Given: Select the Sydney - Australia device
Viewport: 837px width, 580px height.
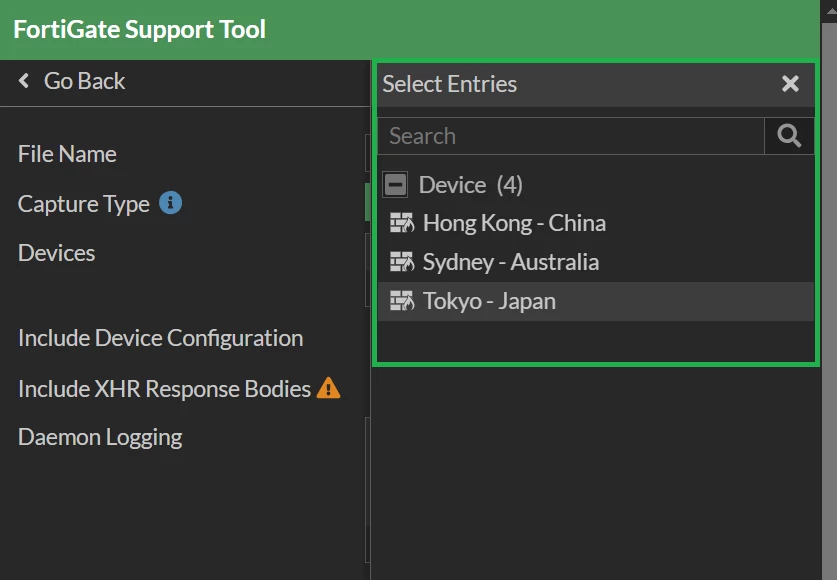Looking at the screenshot, I should (596, 262).
